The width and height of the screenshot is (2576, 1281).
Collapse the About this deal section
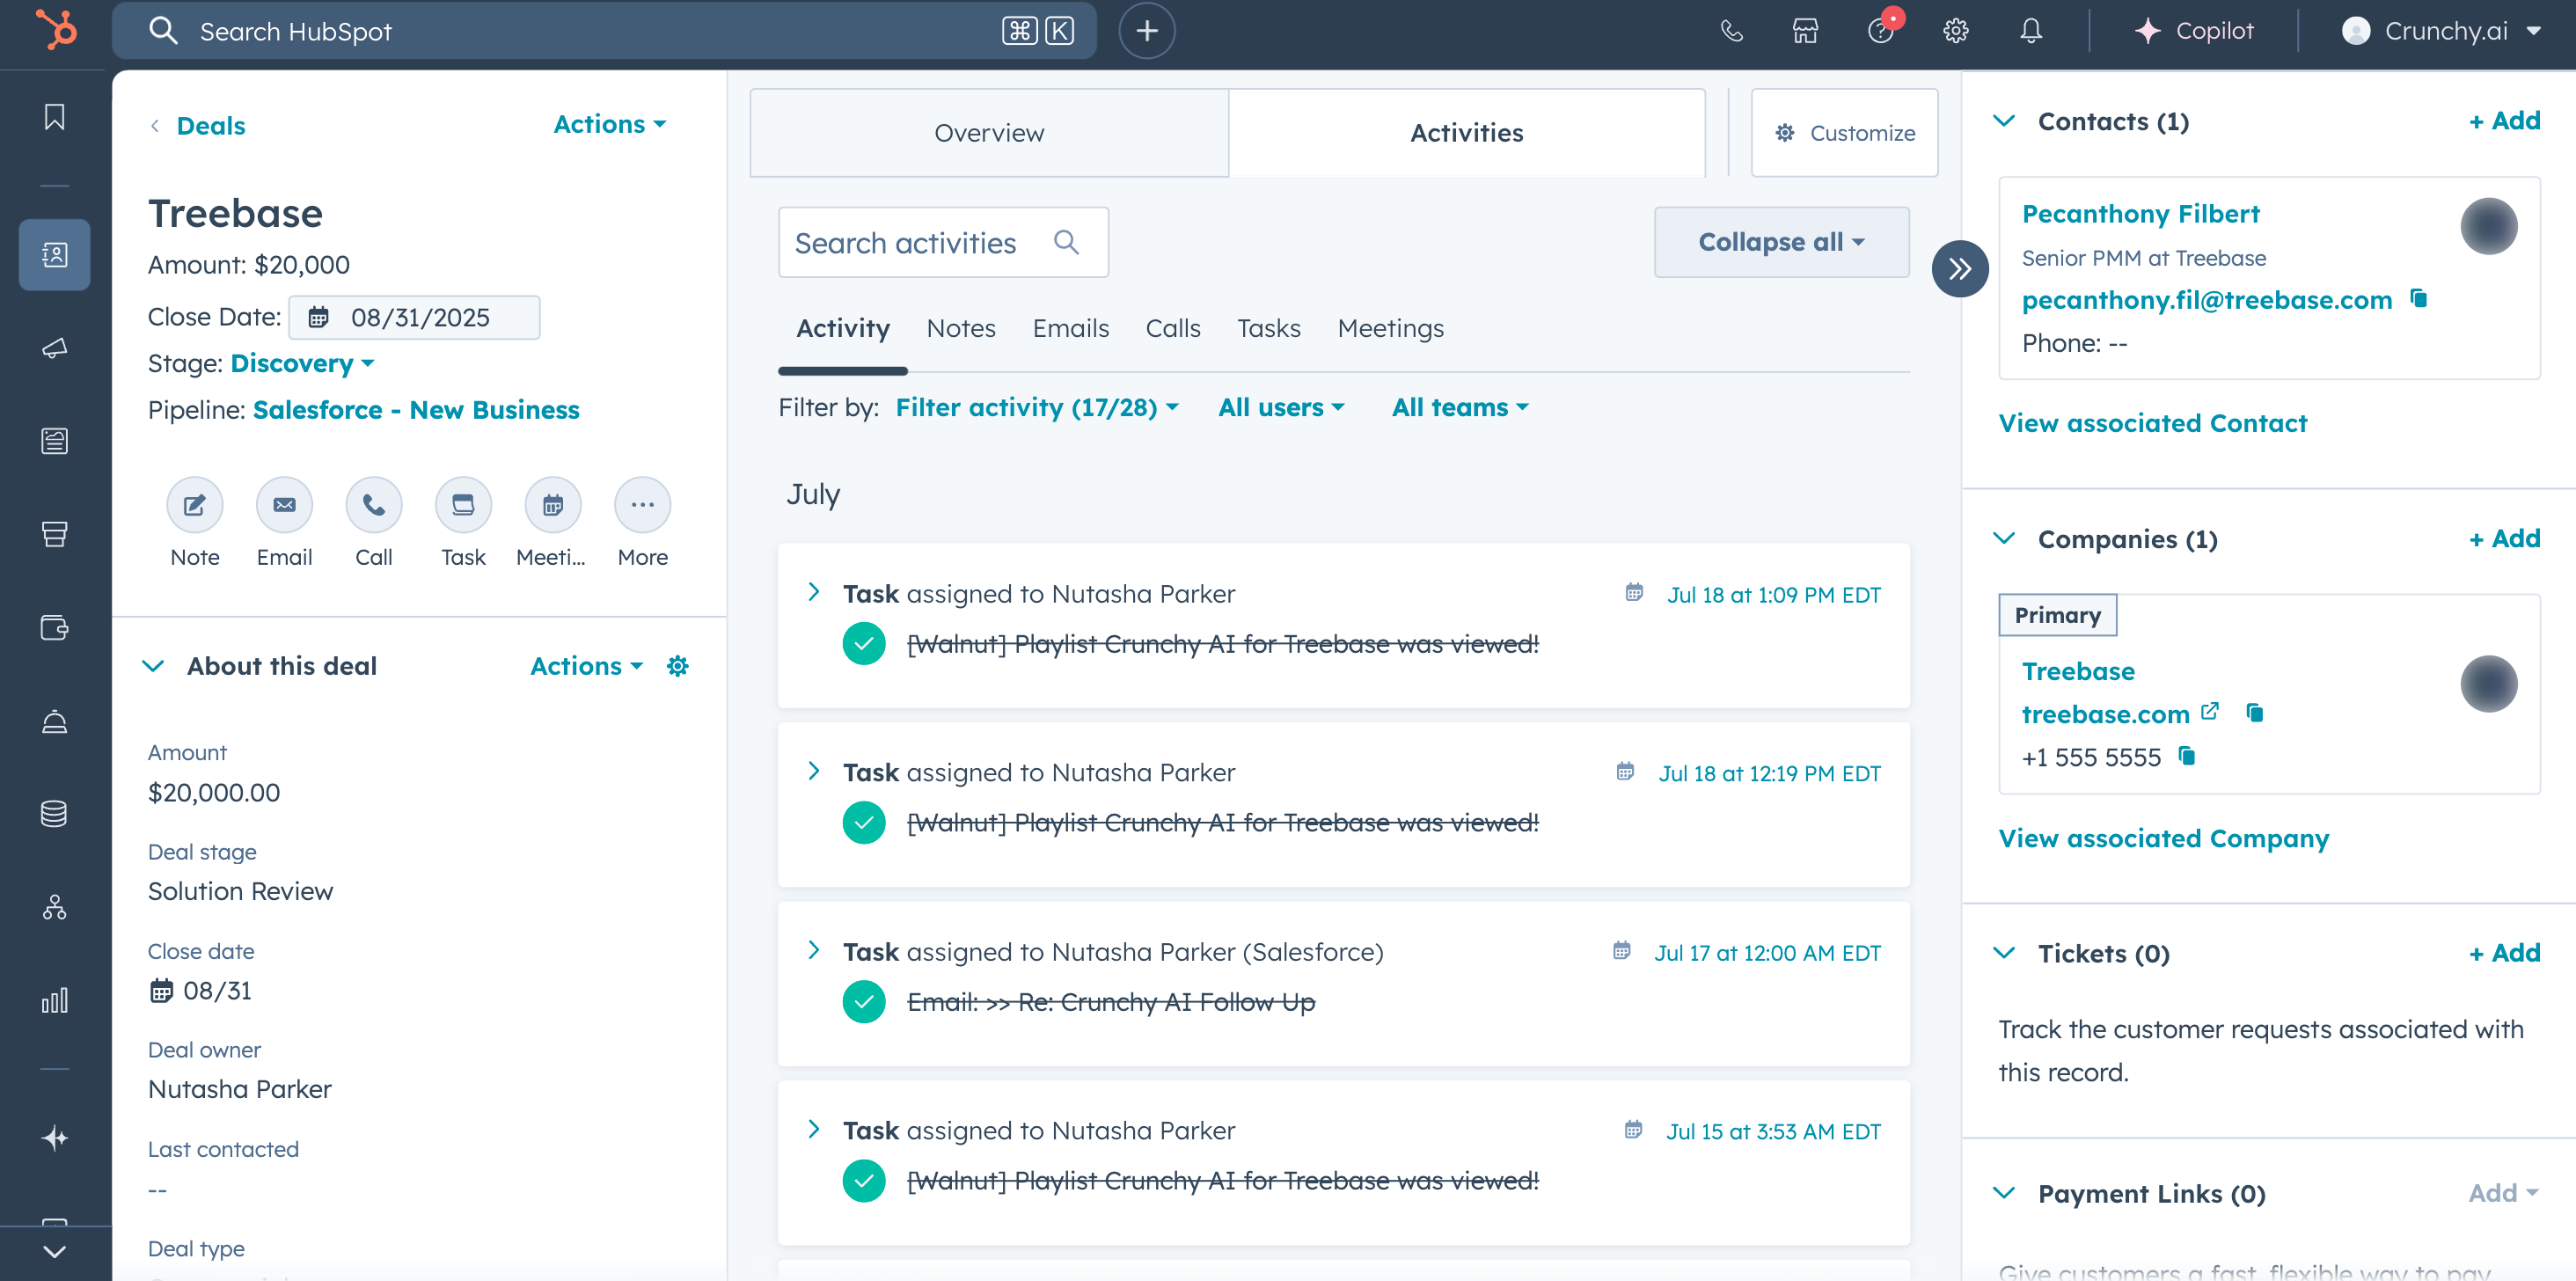(153, 666)
